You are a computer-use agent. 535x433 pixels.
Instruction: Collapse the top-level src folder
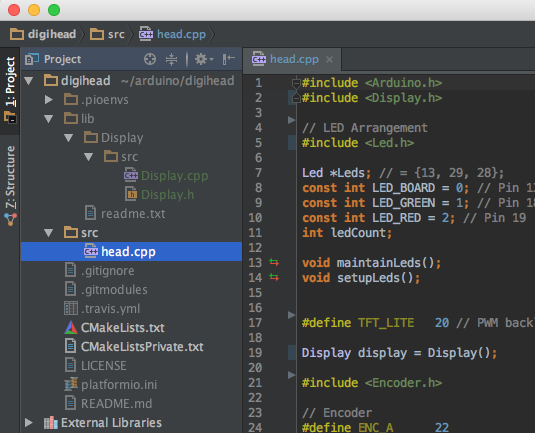49,233
